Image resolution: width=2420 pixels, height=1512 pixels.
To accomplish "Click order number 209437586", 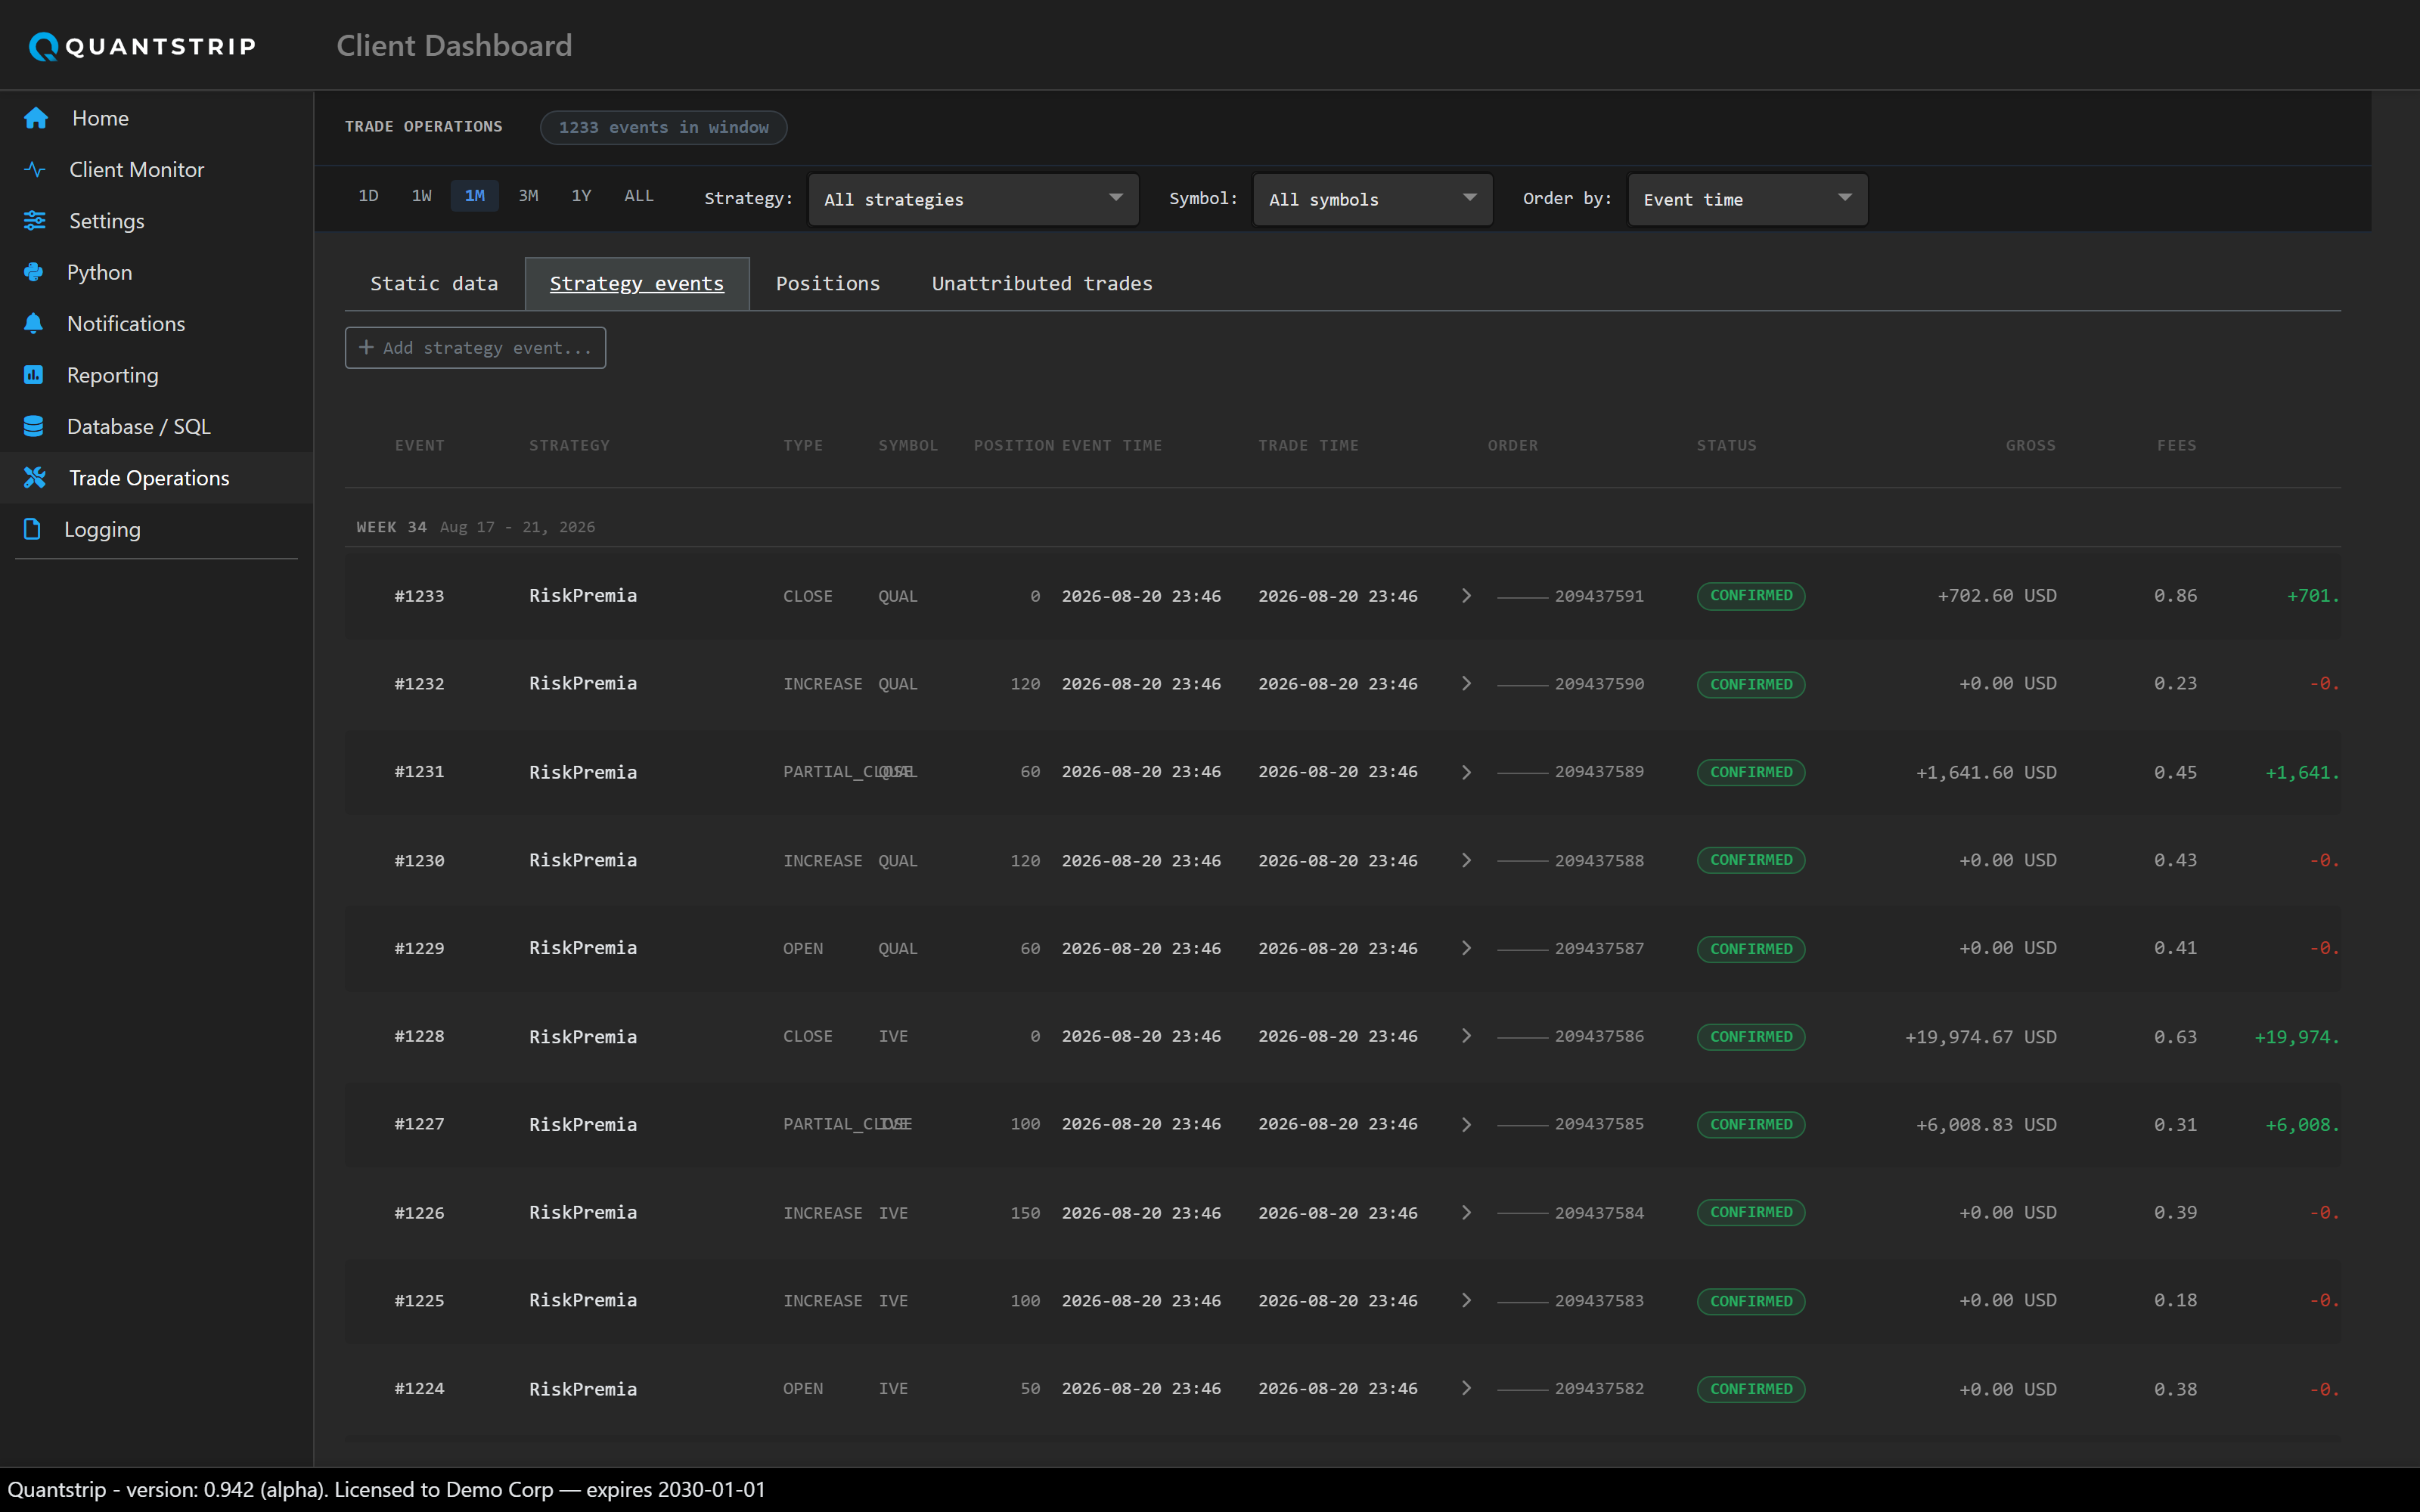I will point(1599,1036).
